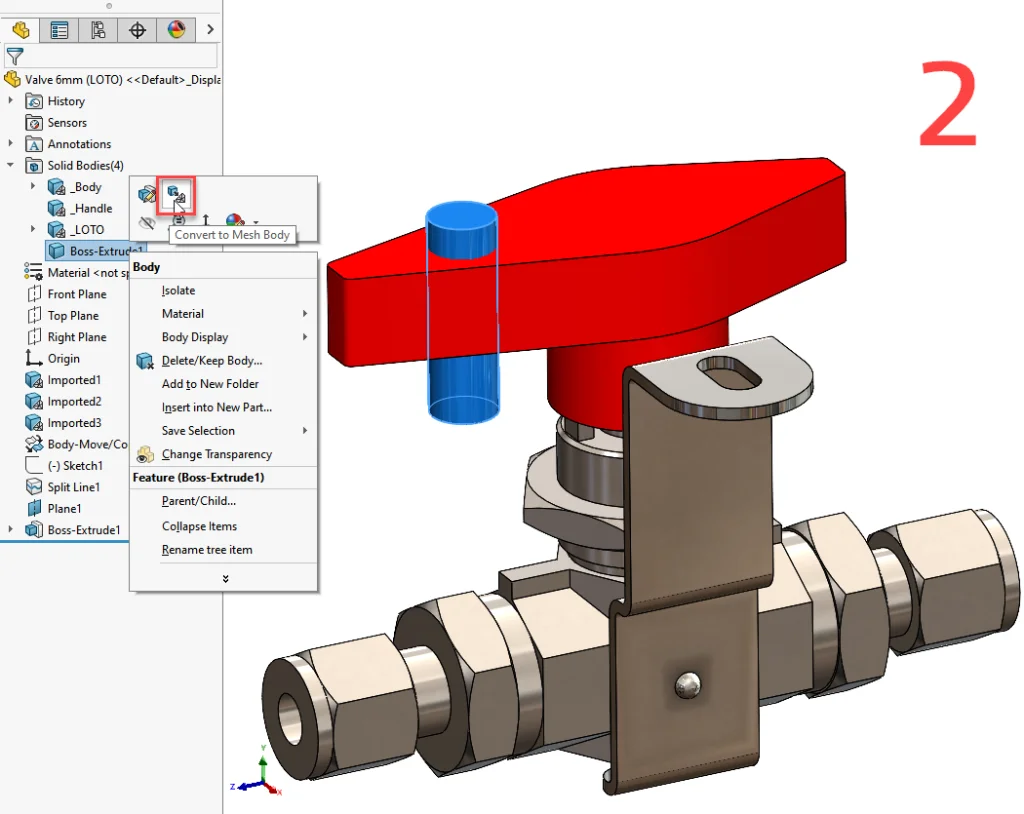Click the Edit Feature icon in context toolbar
1024x814 pixels.
(x=147, y=194)
